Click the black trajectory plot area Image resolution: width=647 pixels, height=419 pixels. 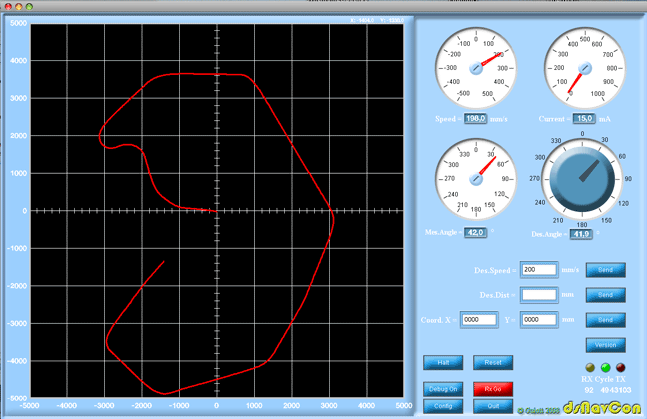tap(217, 211)
